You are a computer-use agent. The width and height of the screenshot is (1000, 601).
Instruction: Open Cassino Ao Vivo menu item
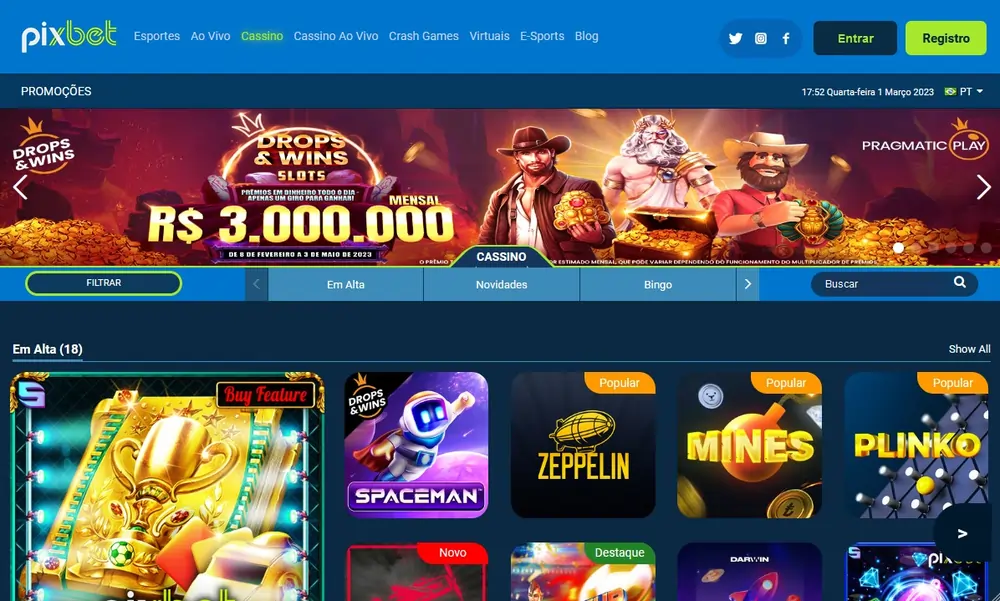click(x=336, y=36)
